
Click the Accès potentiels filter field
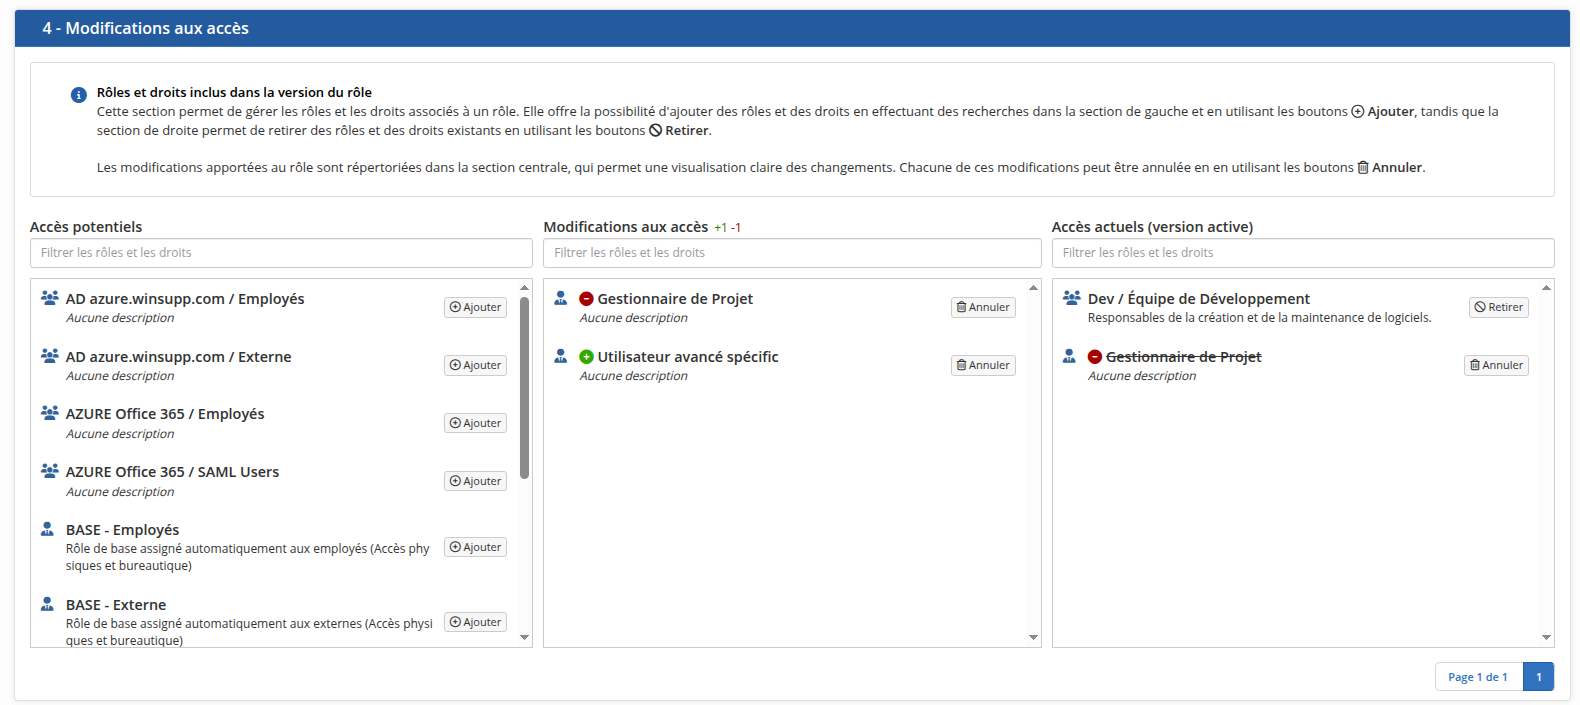[x=281, y=253]
